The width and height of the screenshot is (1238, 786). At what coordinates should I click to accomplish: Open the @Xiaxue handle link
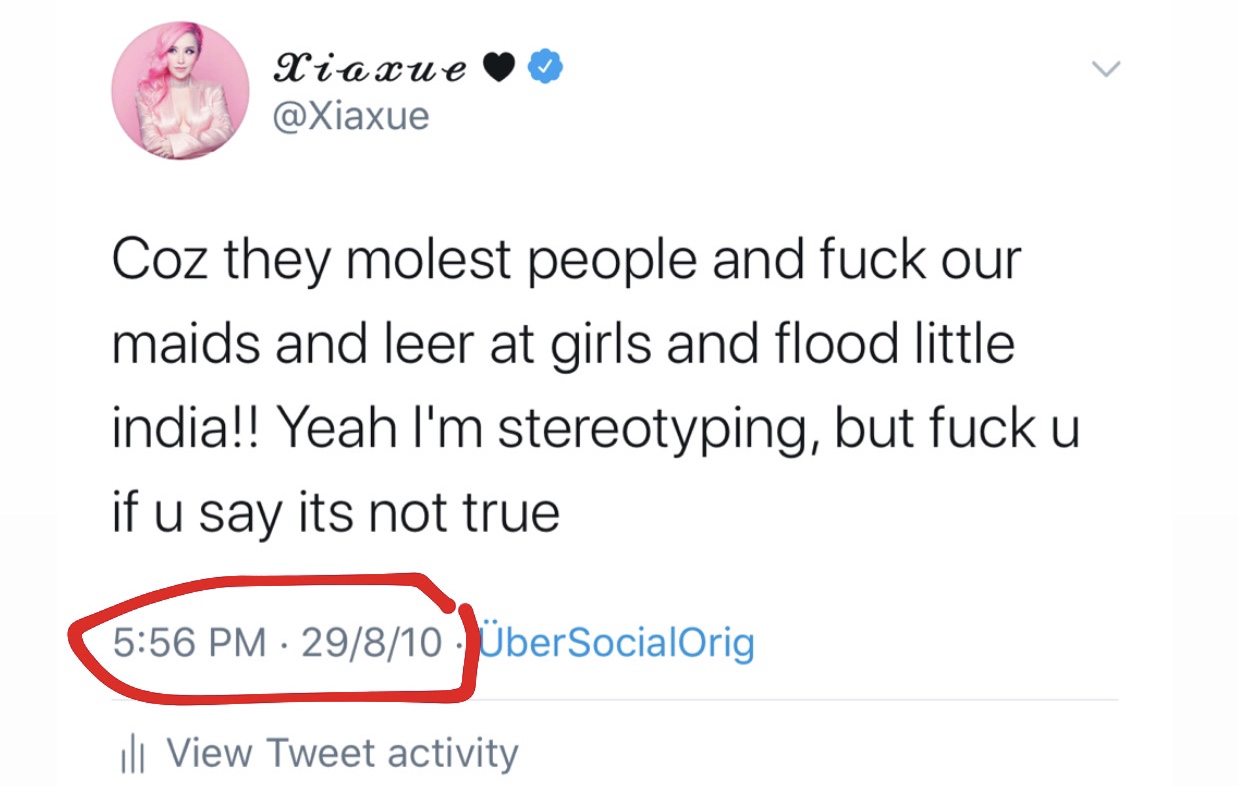[351, 116]
